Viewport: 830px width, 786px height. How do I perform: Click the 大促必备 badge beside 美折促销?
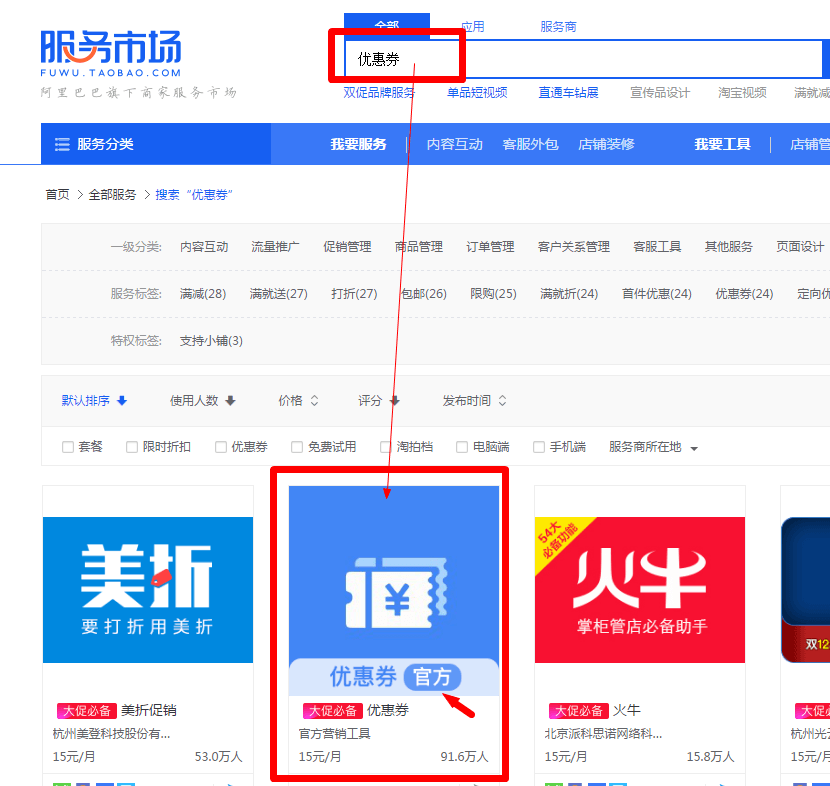pos(86,710)
